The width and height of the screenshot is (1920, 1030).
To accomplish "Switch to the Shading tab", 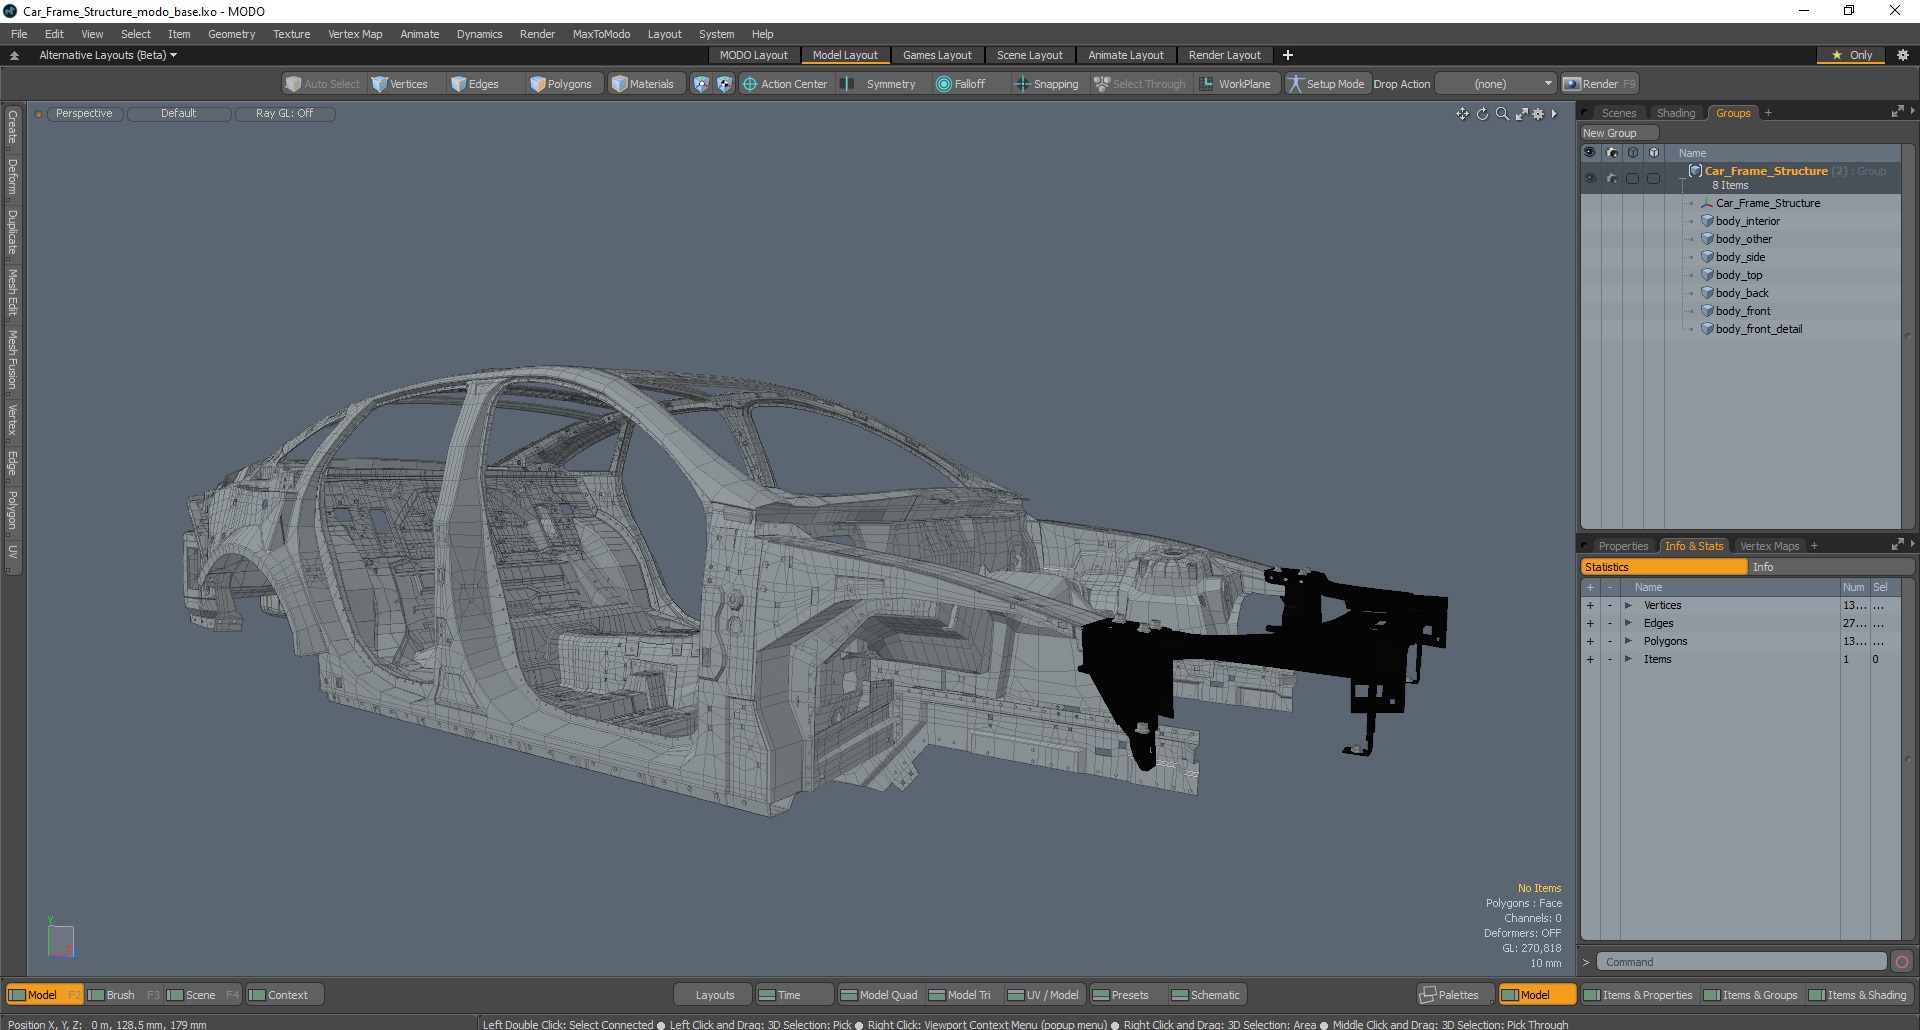I will point(1675,113).
